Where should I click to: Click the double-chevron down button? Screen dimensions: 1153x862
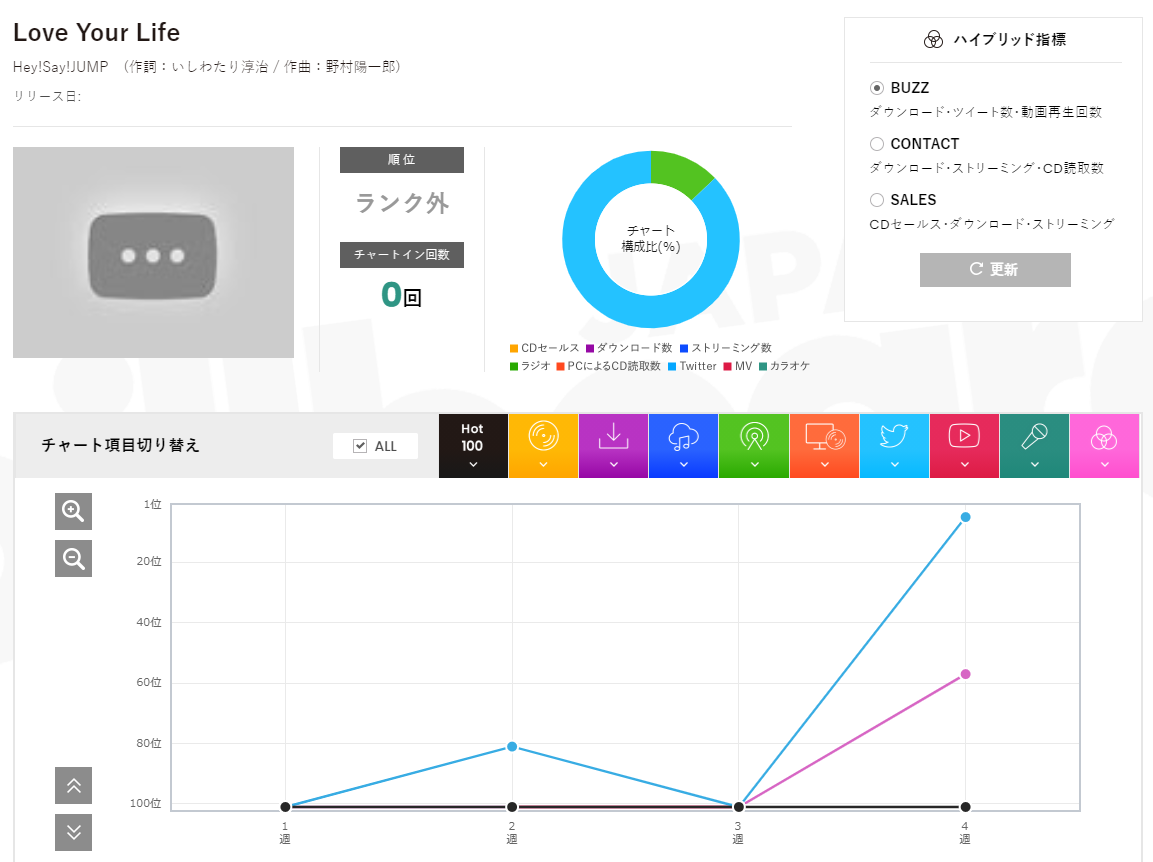click(74, 832)
